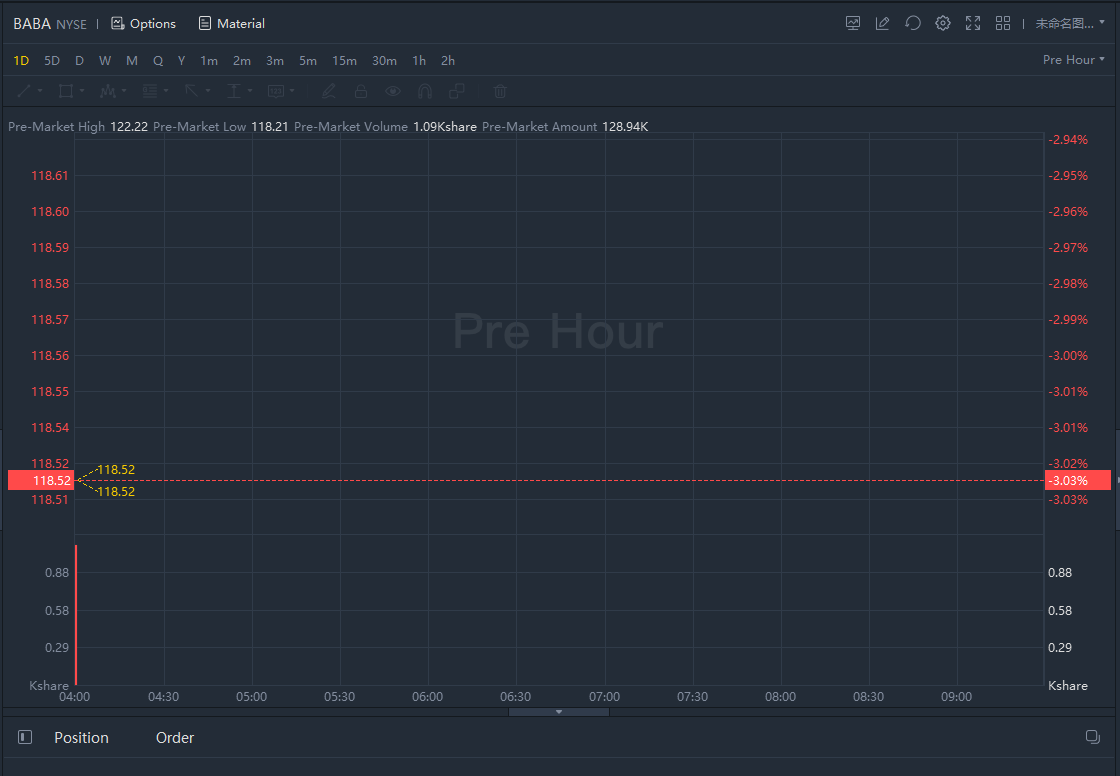Select the Y yearly timeframe
Viewport: 1120px width, 776px height.
(181, 61)
